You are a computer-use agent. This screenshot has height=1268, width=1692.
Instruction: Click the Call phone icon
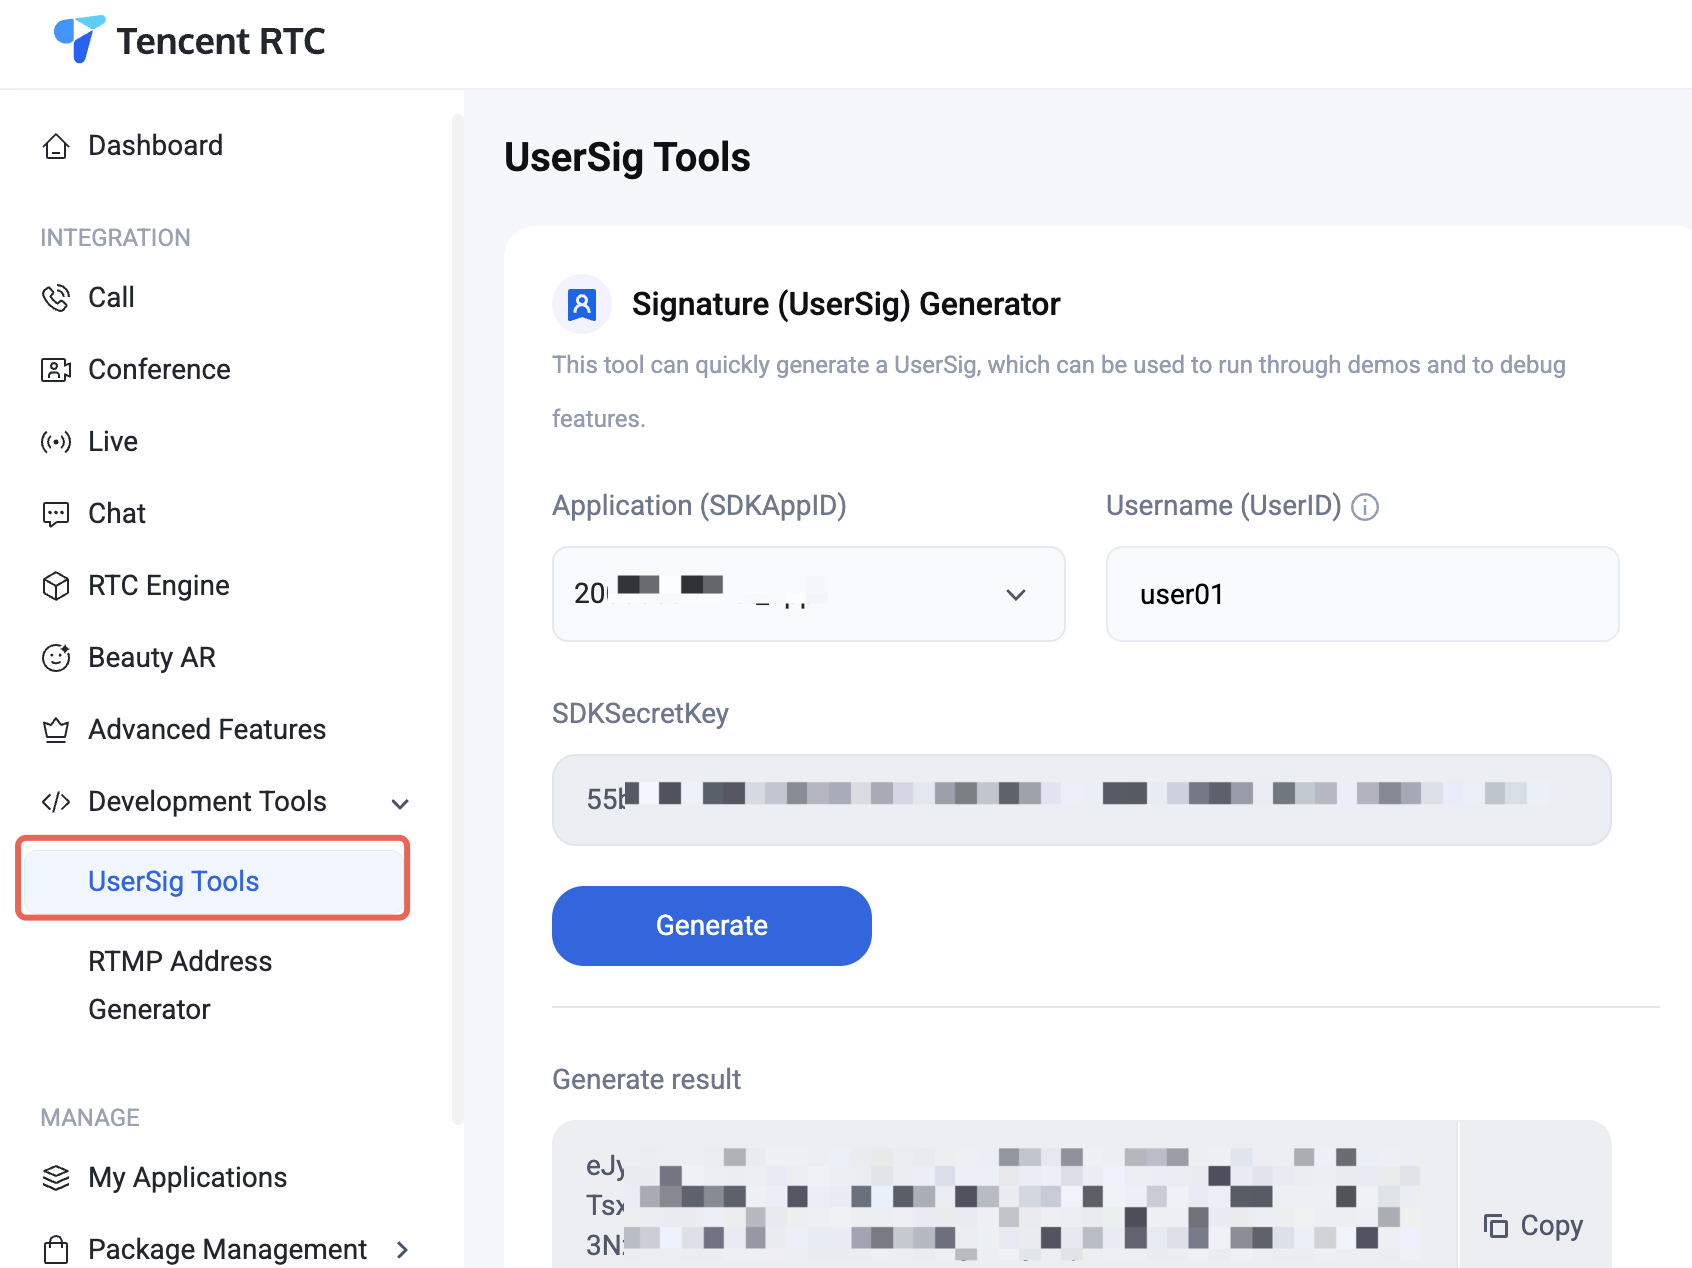tap(56, 298)
